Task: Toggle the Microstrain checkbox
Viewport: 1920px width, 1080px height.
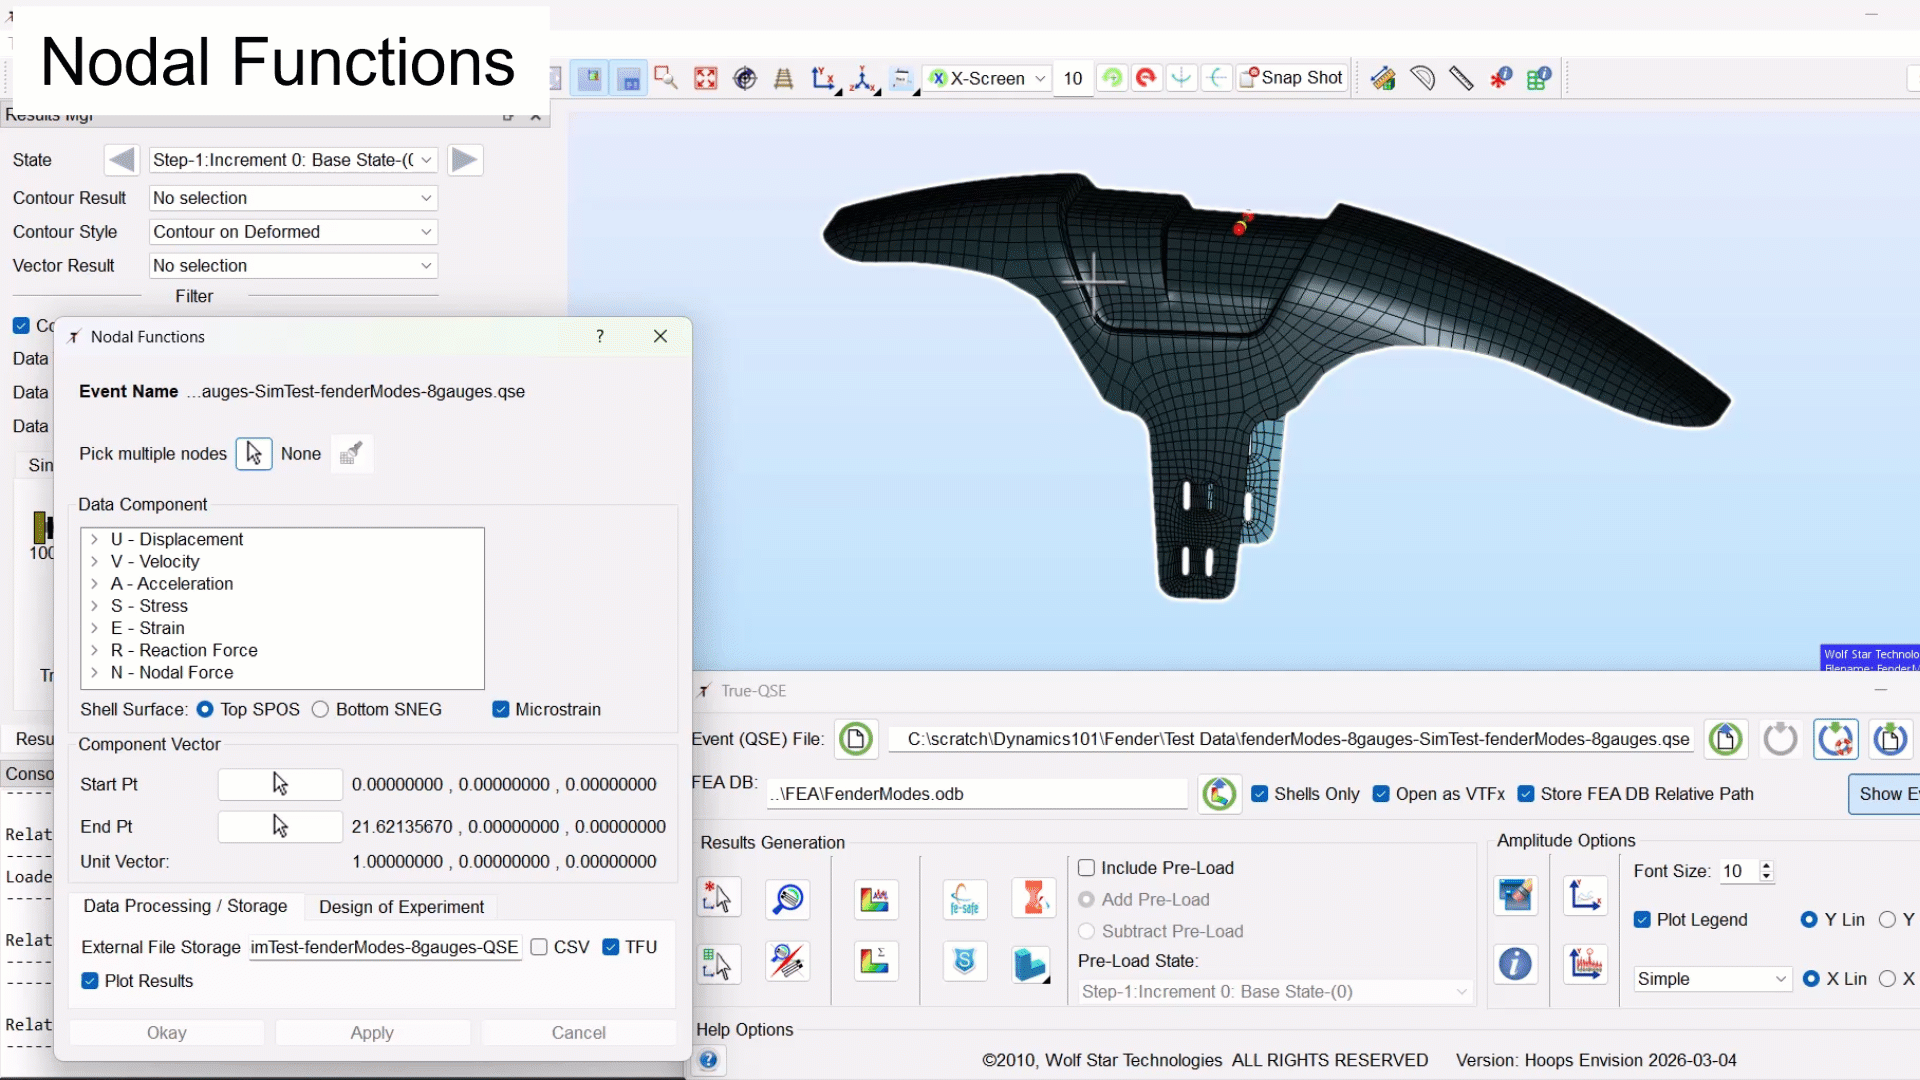Action: click(501, 709)
